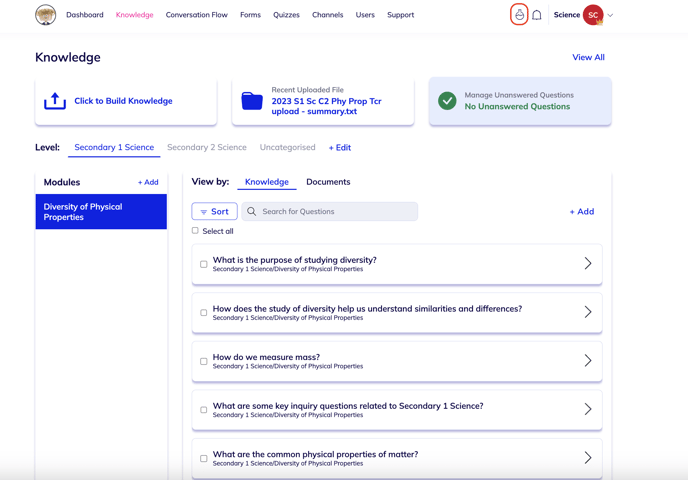Click the blue folder icon

click(x=252, y=101)
